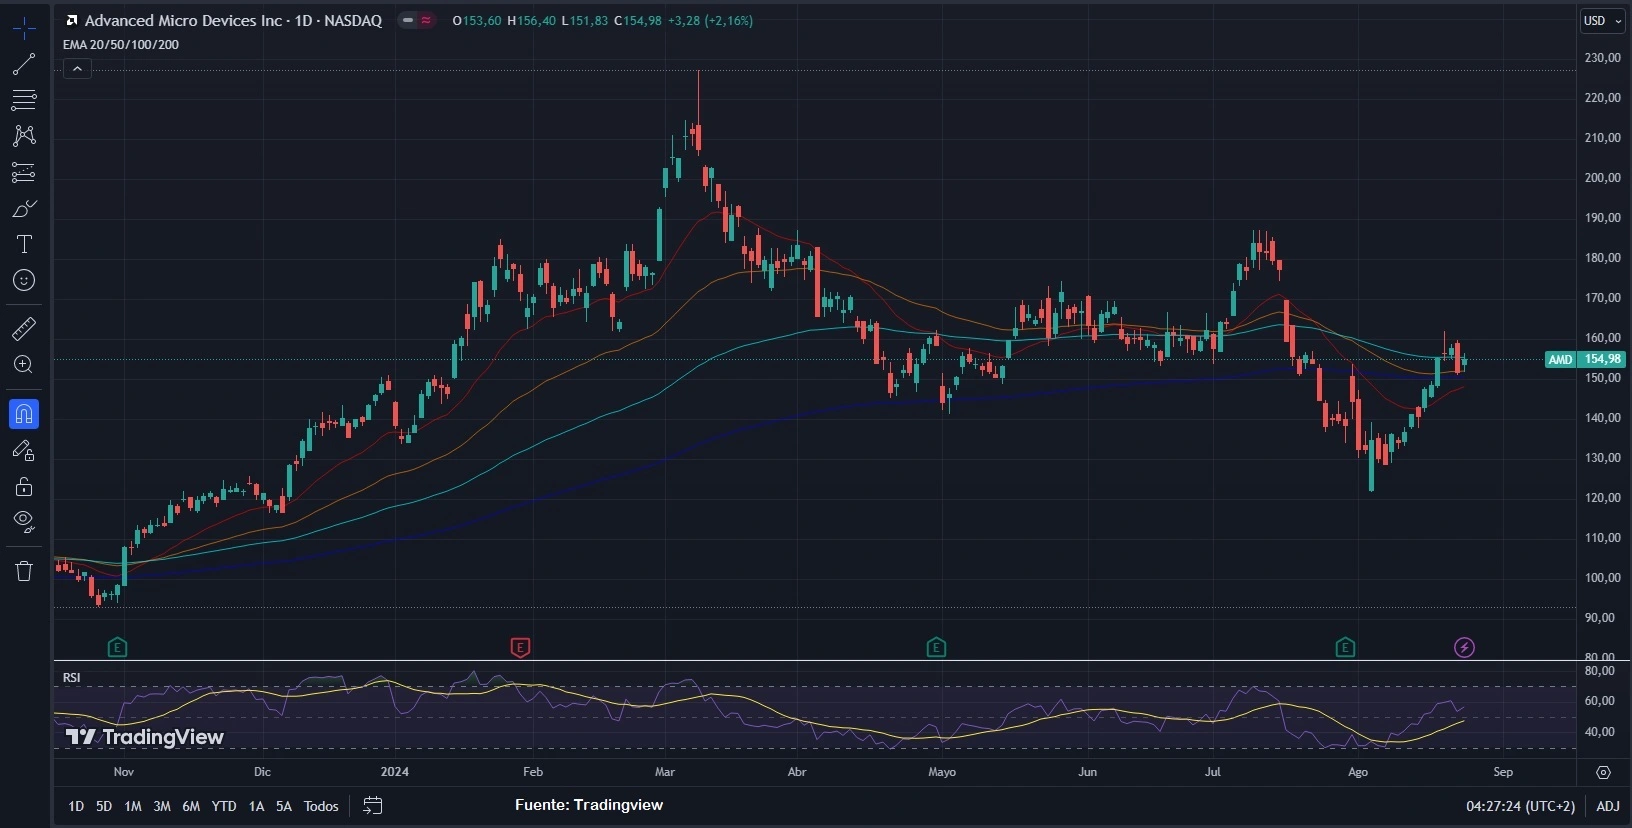This screenshot has width=1632, height=828.
Task: Activate the ruler measure tool
Action: [x=24, y=328]
